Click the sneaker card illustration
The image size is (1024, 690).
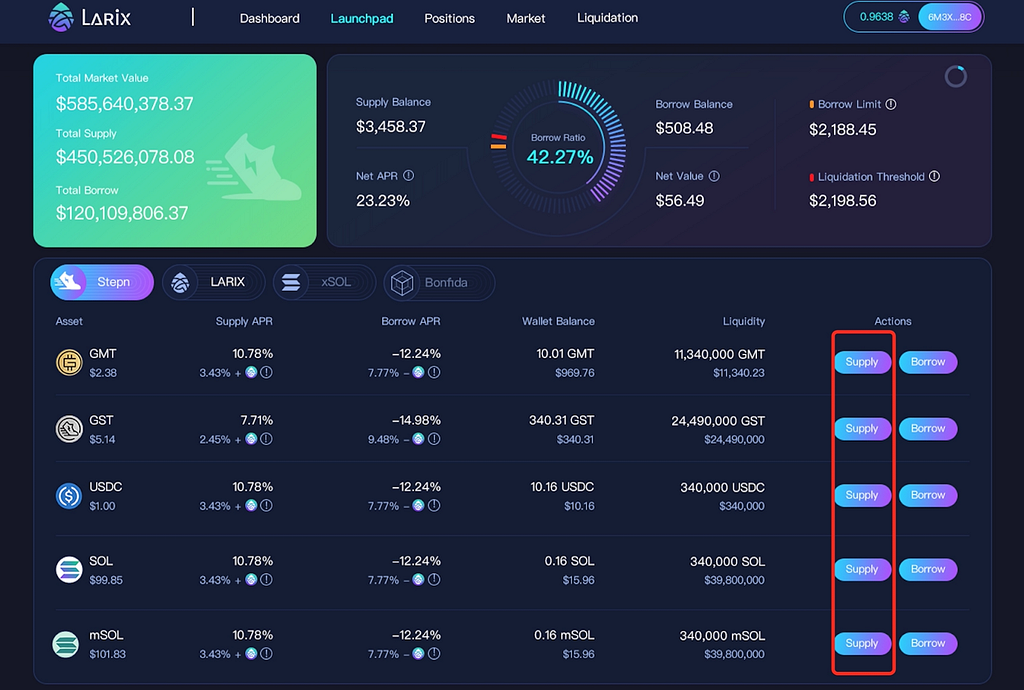point(253,168)
